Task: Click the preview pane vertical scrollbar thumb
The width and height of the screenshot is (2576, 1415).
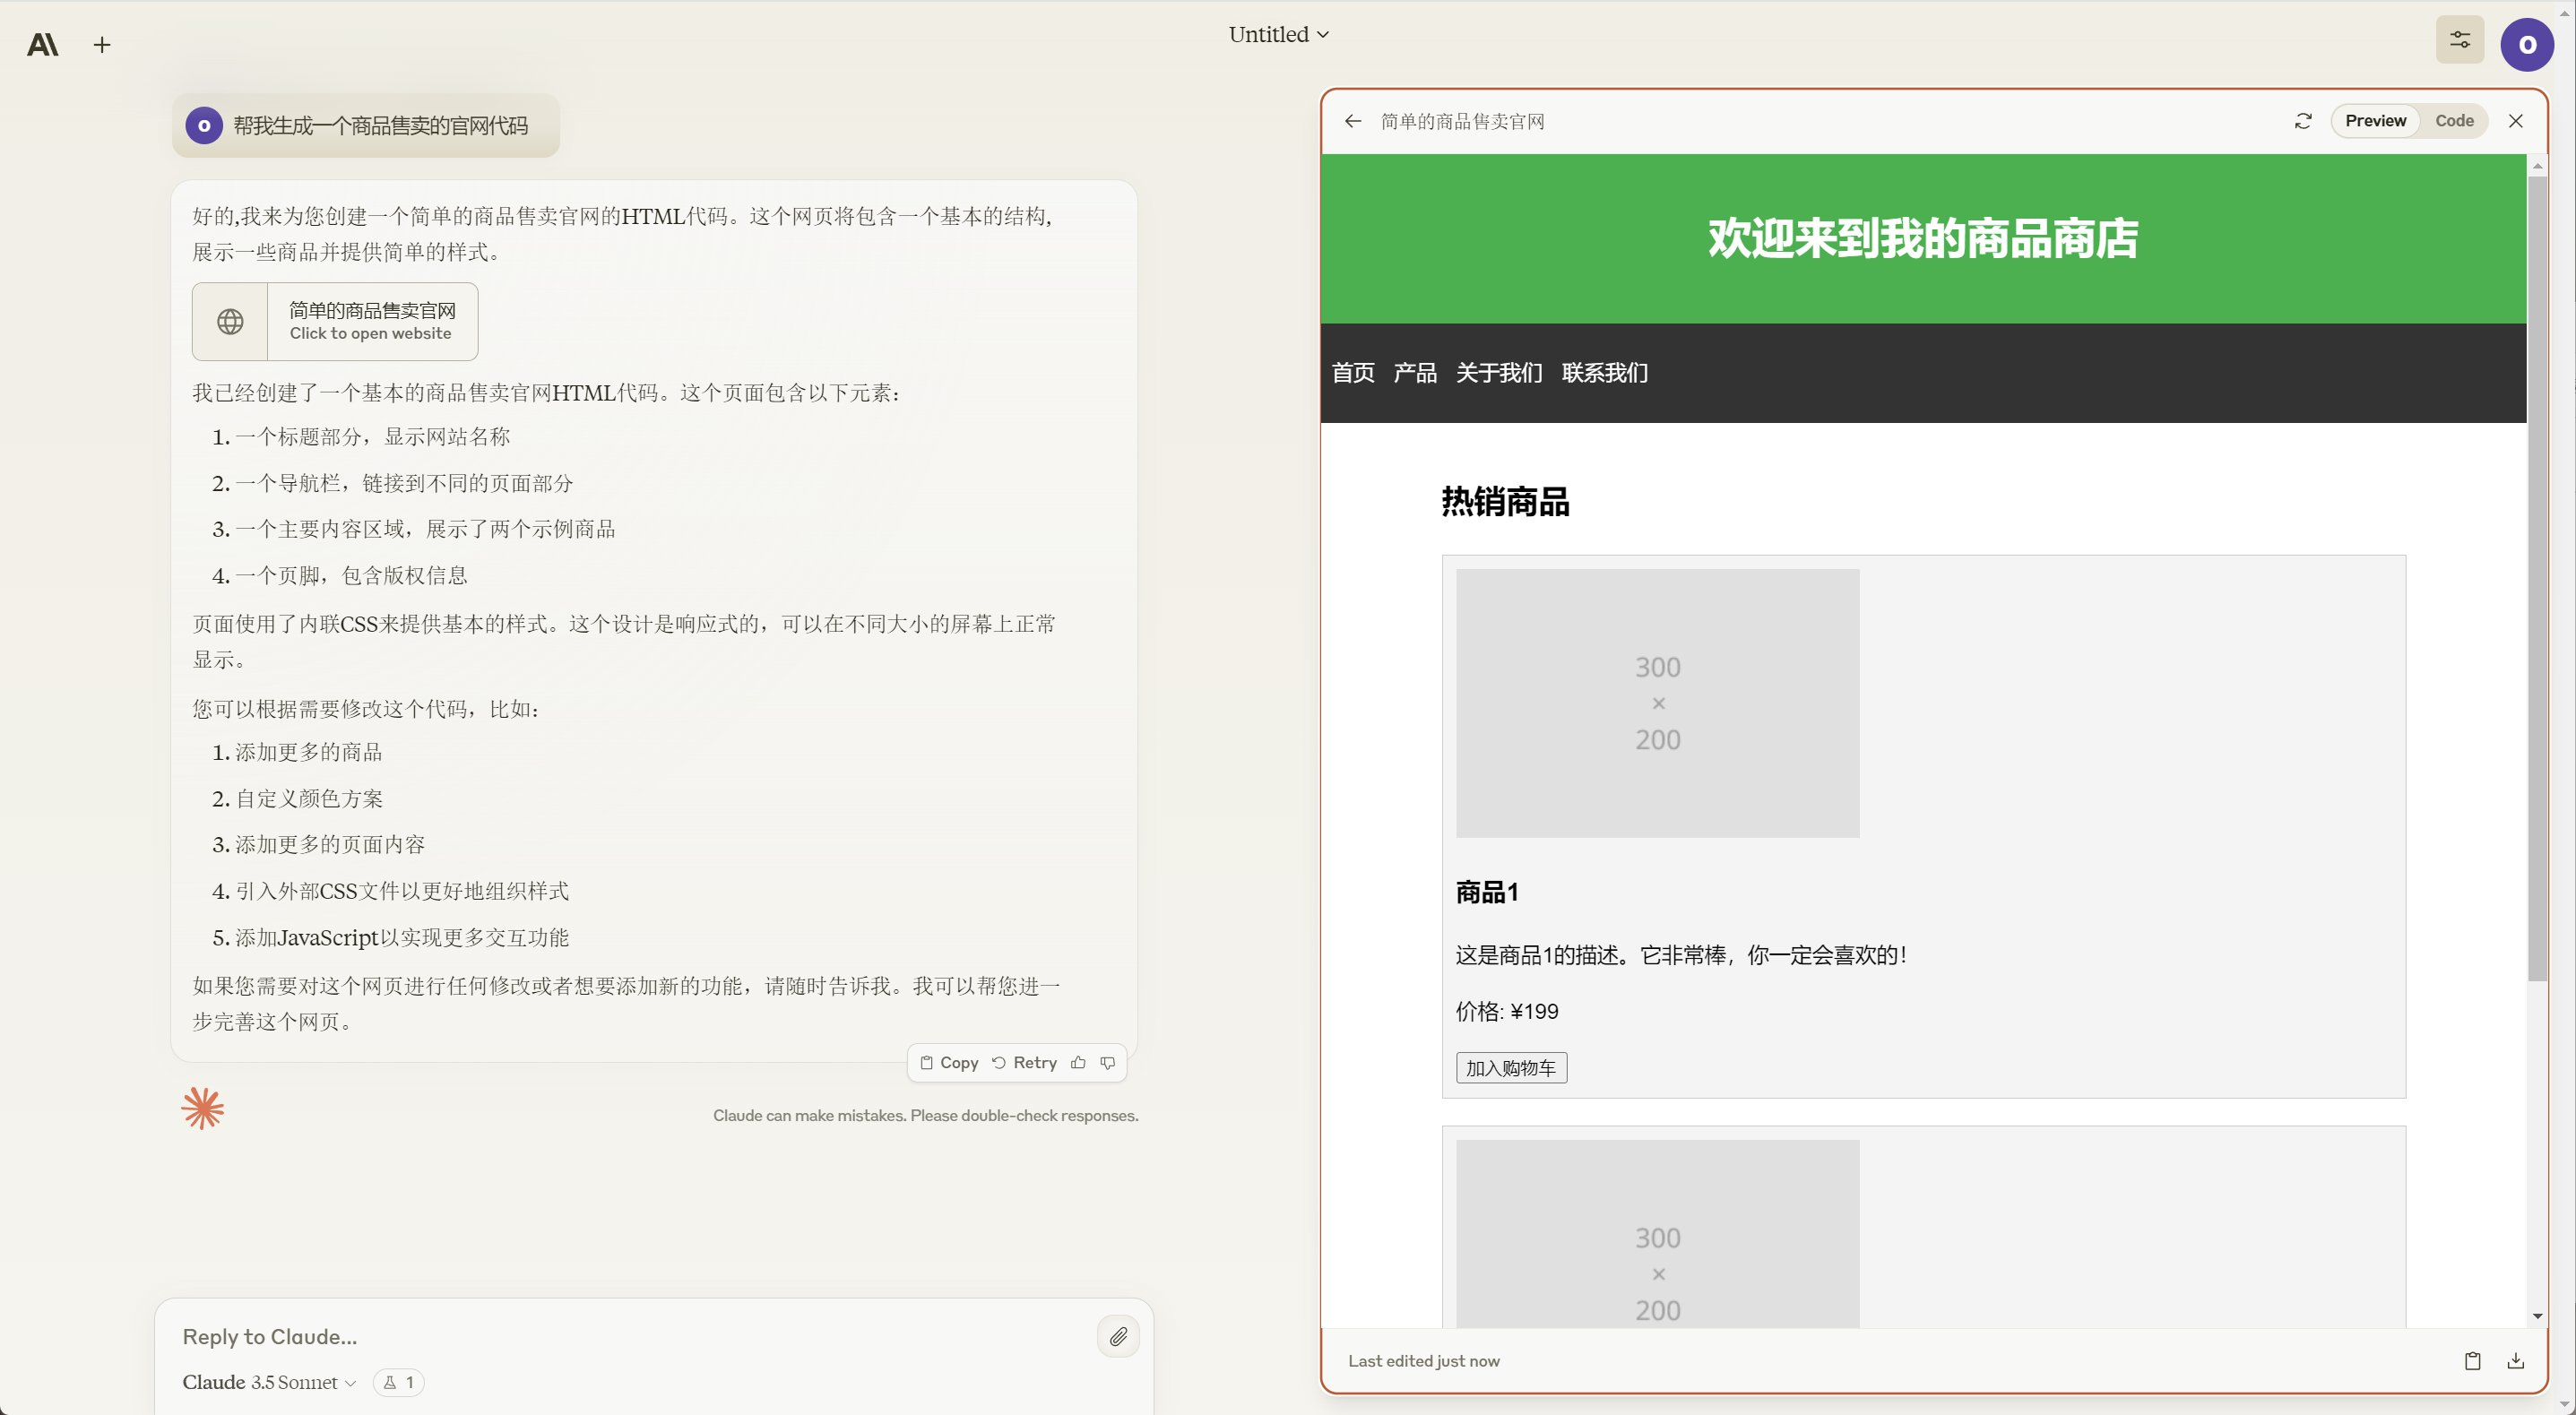Action: 2537,578
